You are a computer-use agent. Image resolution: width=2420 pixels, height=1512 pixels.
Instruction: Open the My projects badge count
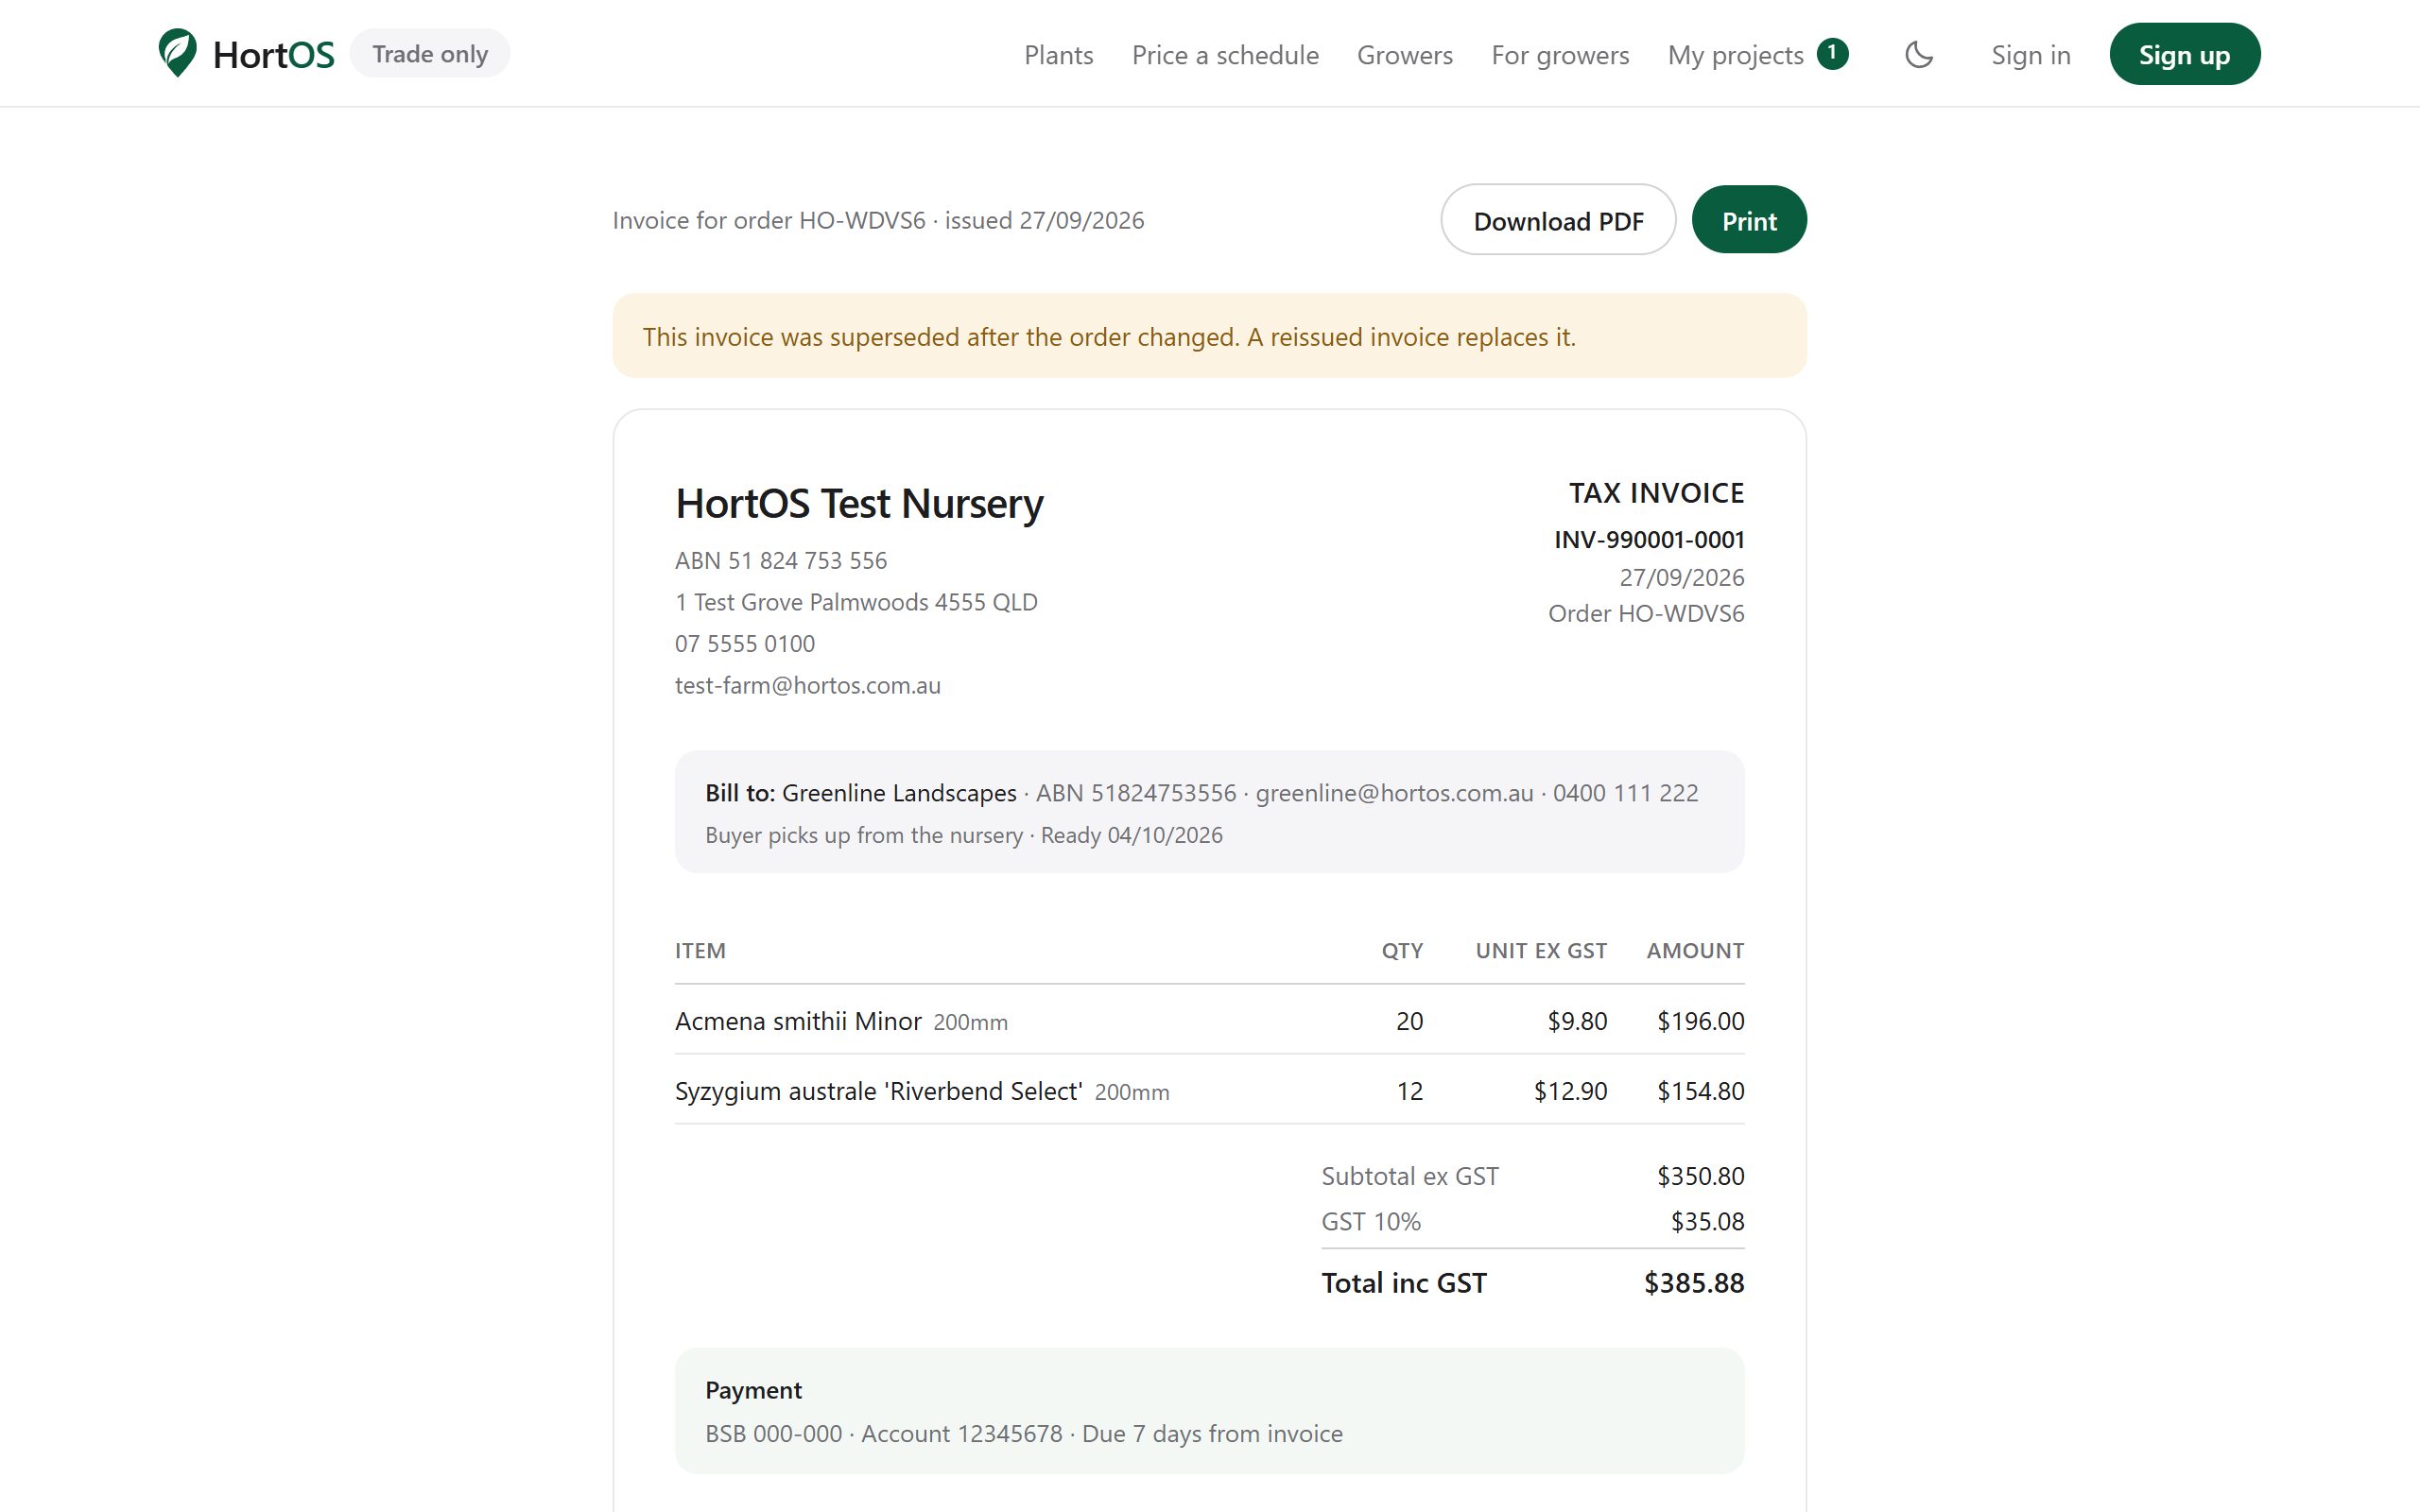click(1832, 53)
